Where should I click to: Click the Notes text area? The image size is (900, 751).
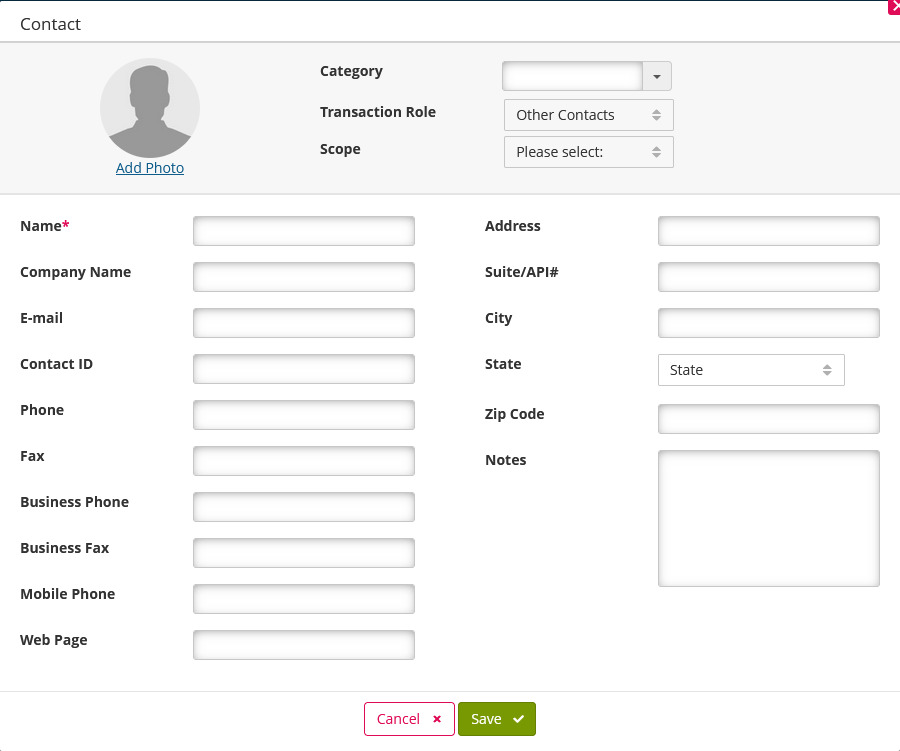coord(768,517)
